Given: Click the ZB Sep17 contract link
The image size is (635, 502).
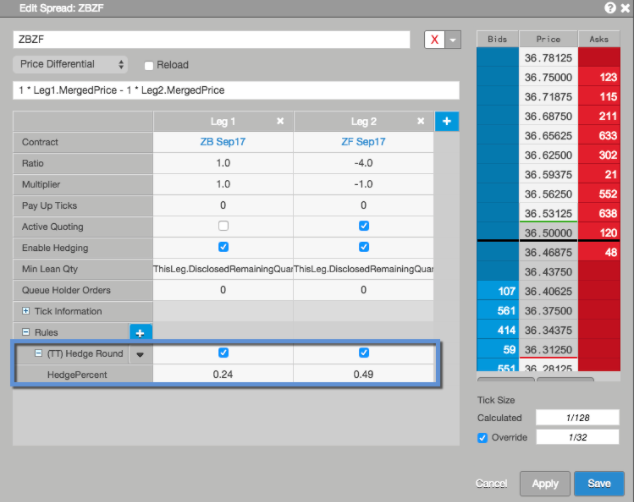Looking at the screenshot, I should pos(223,142).
